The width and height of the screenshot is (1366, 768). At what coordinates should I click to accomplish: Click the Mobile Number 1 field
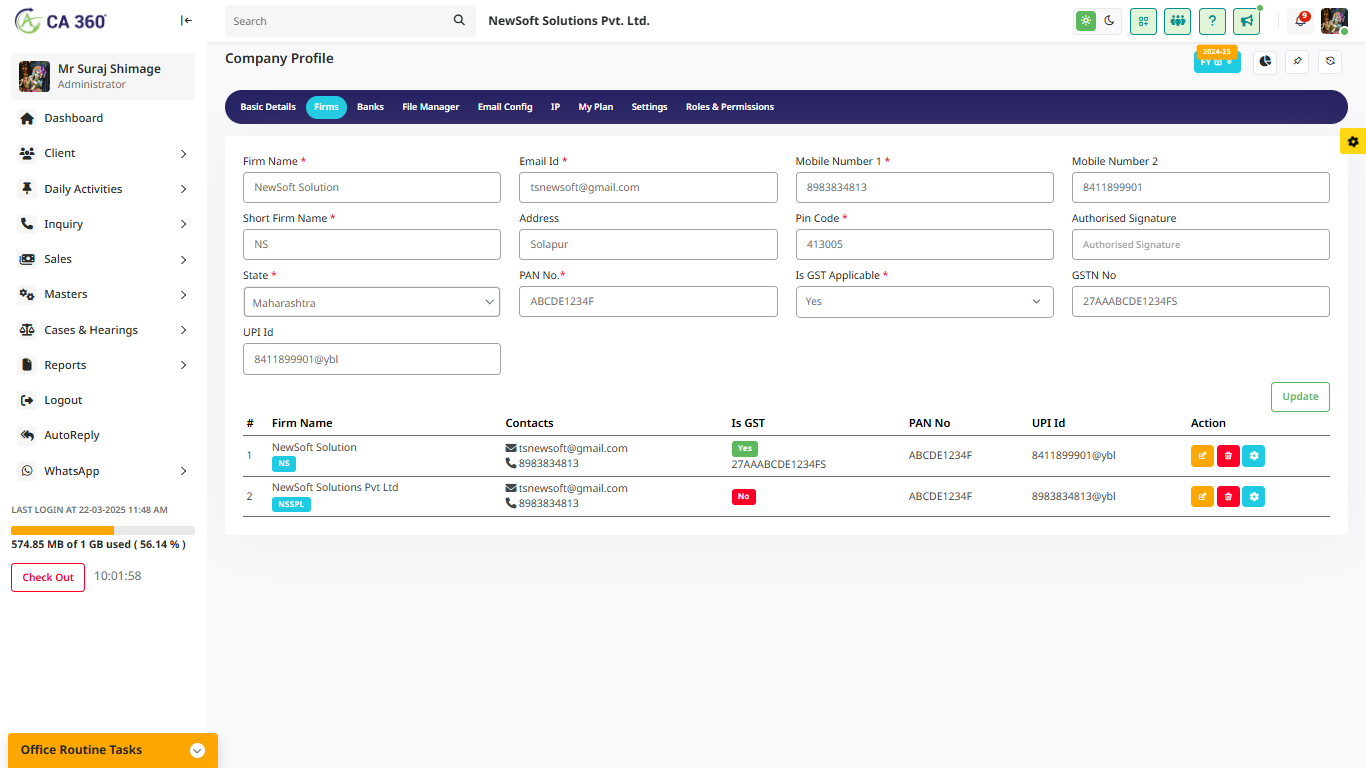[924, 187]
